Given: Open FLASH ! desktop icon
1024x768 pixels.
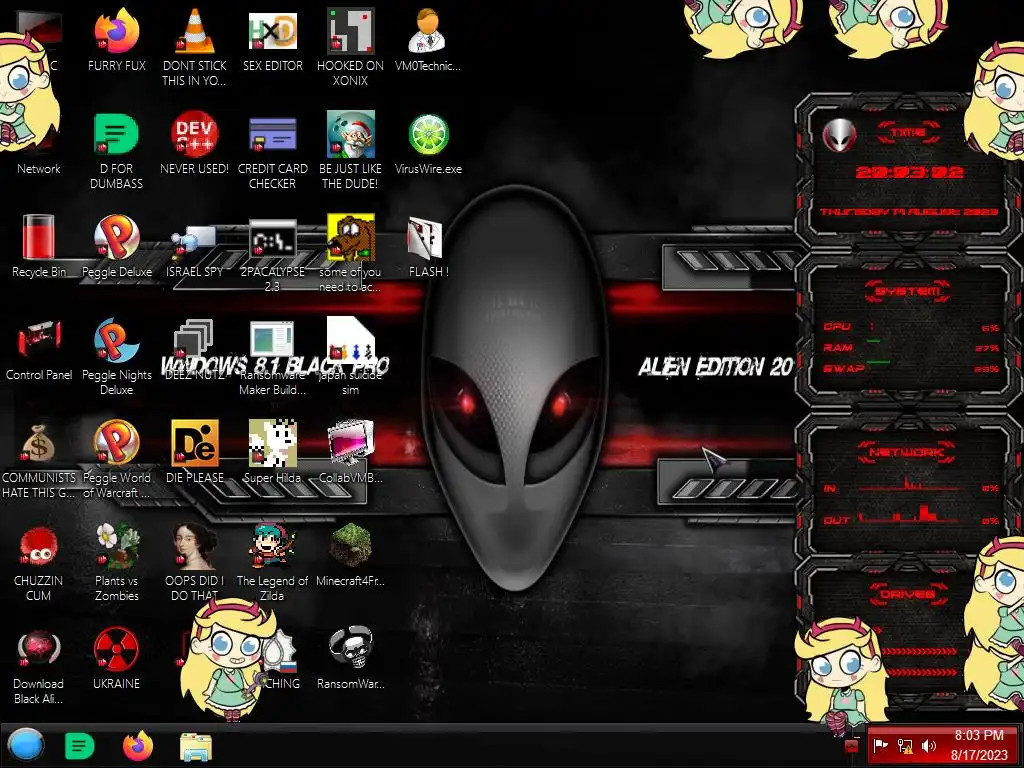Looking at the screenshot, I should (425, 237).
